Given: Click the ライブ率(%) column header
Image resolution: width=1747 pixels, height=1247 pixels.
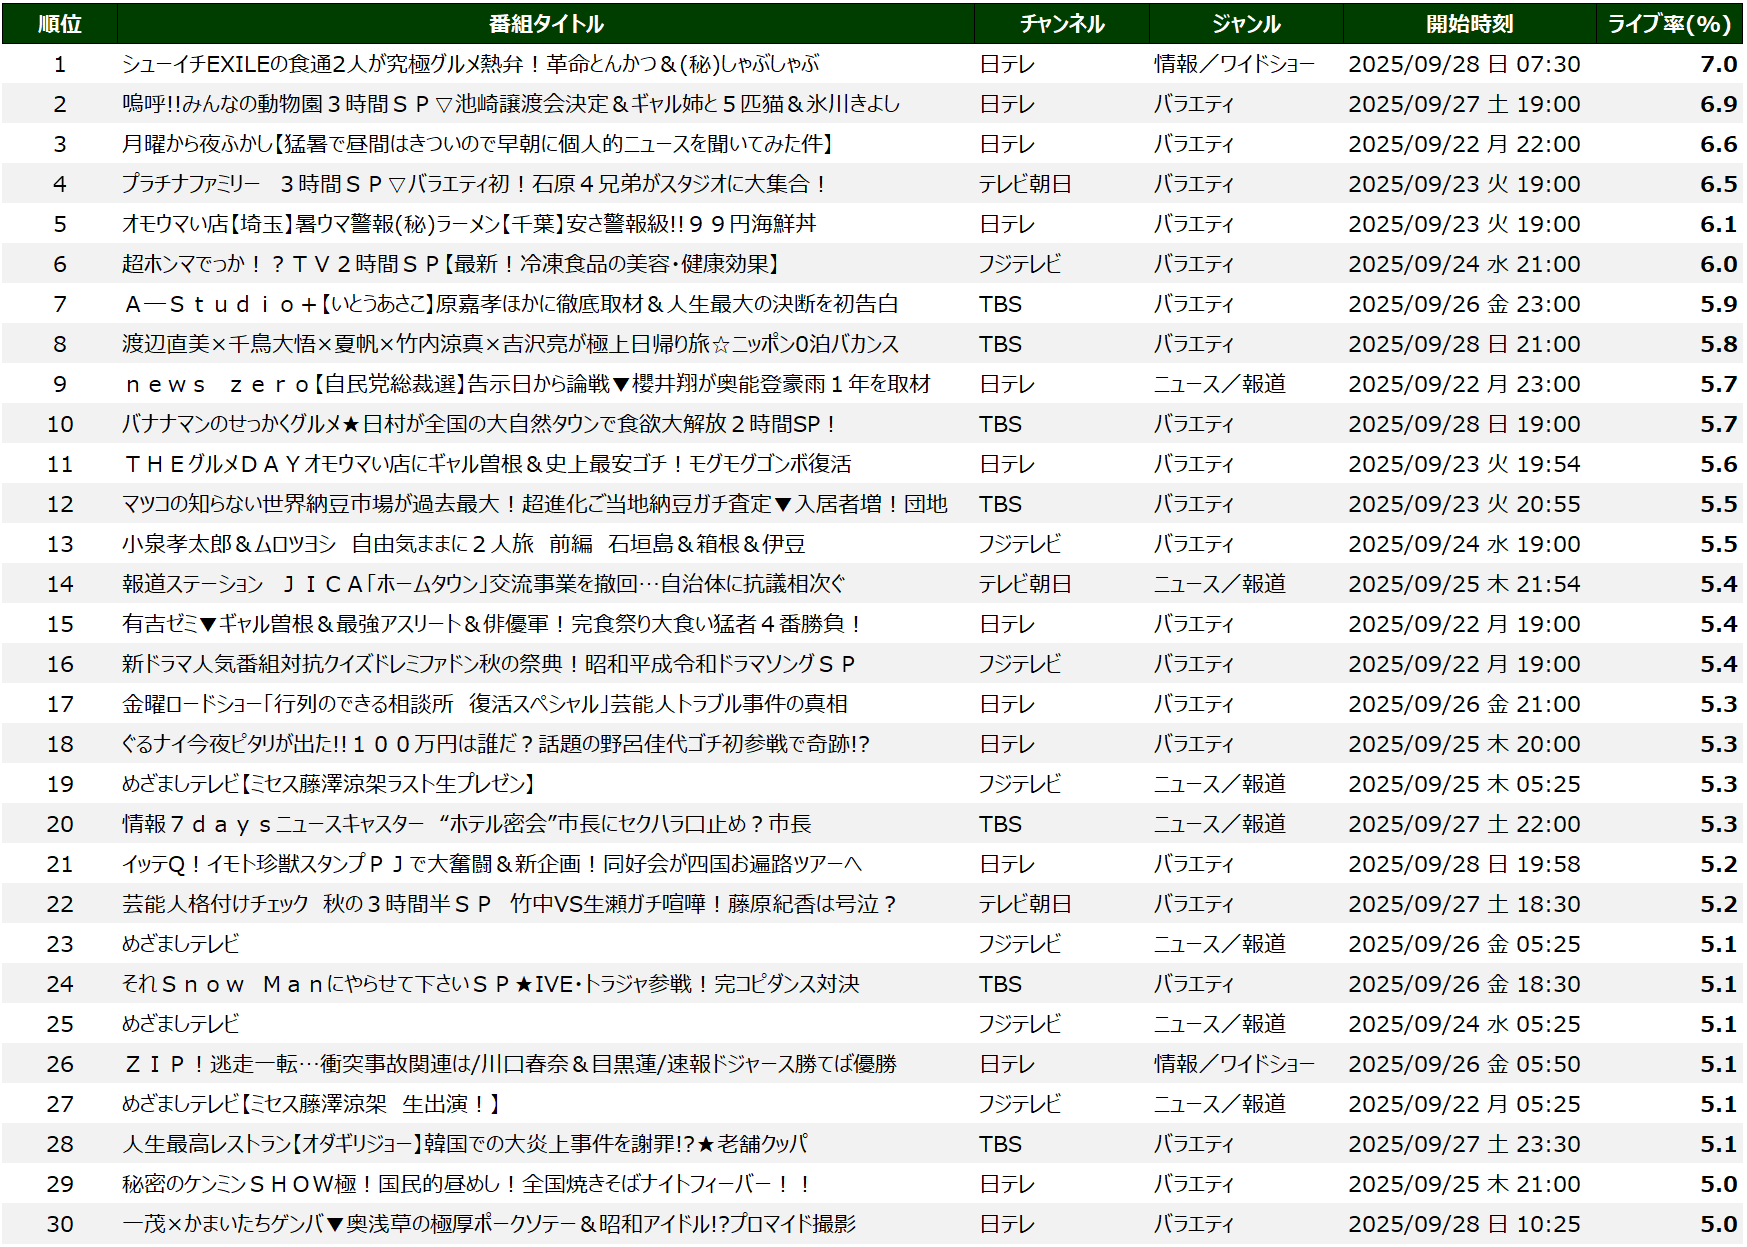Looking at the screenshot, I should 1668,24.
